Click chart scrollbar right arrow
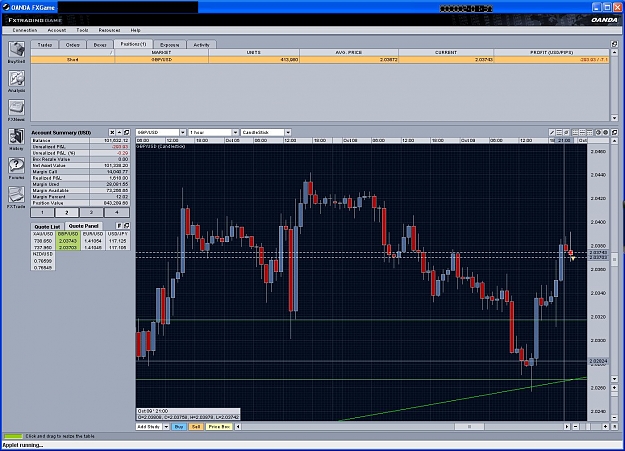 point(567,427)
